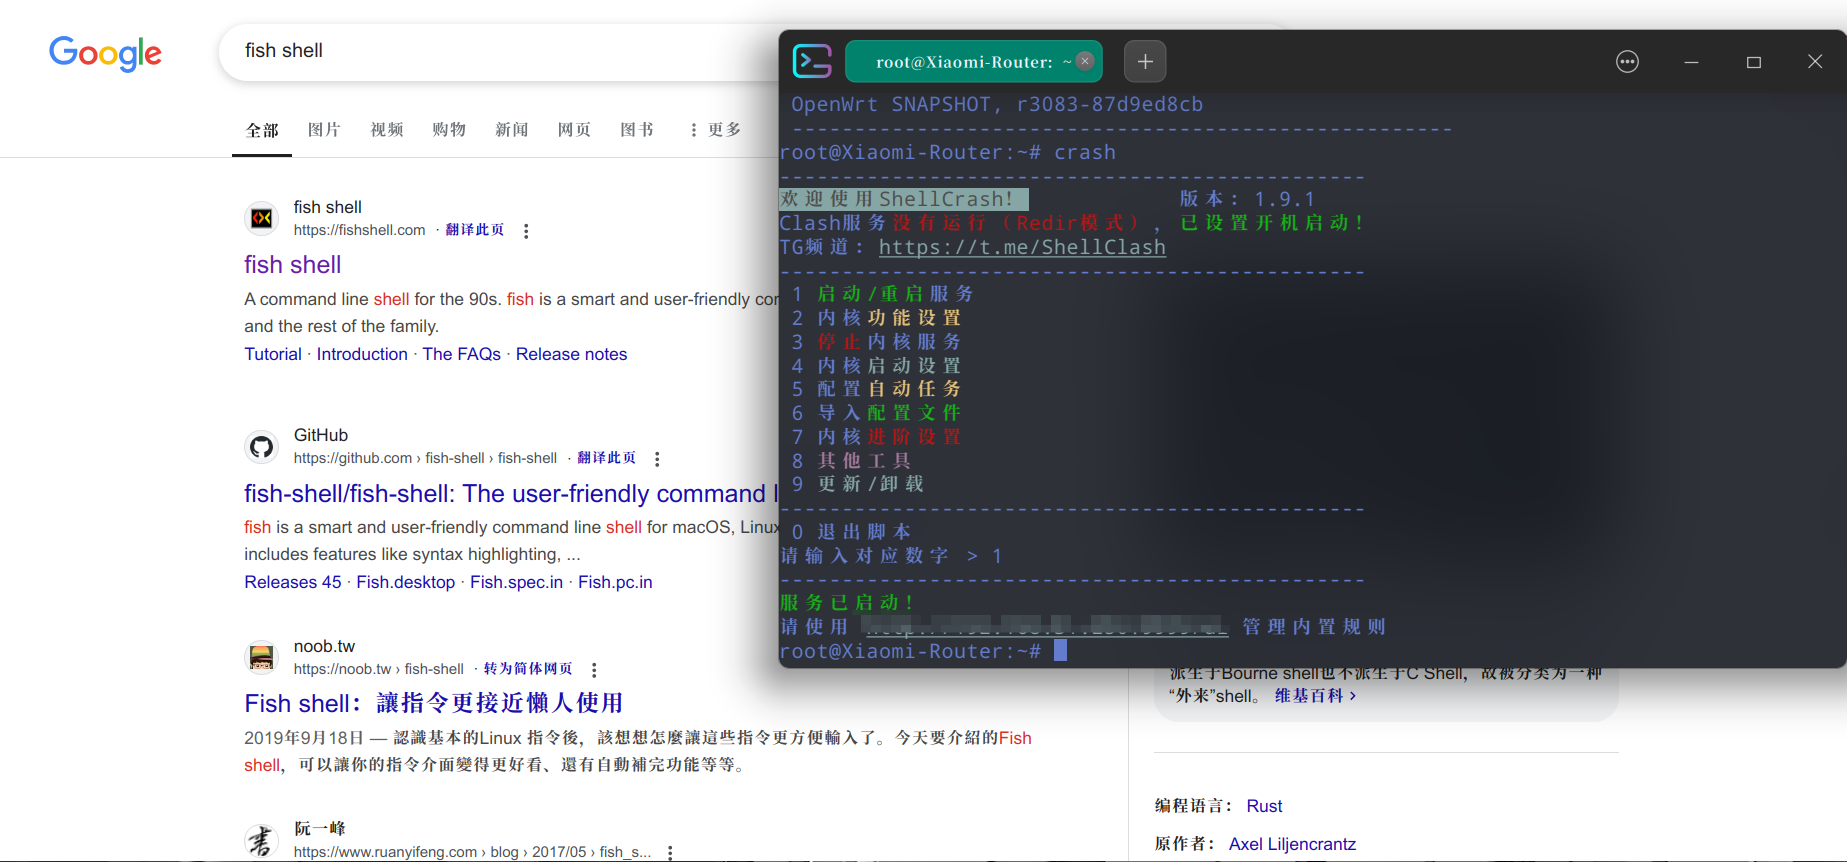The width and height of the screenshot is (1847, 862).
Task: Open options for GitHub result
Action: point(657,459)
